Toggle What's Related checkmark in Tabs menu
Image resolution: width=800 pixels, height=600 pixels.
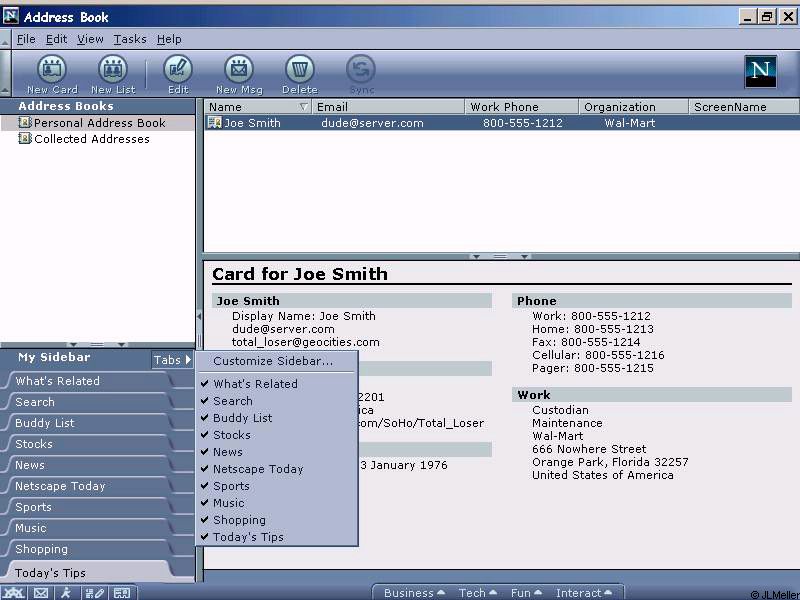tap(205, 383)
